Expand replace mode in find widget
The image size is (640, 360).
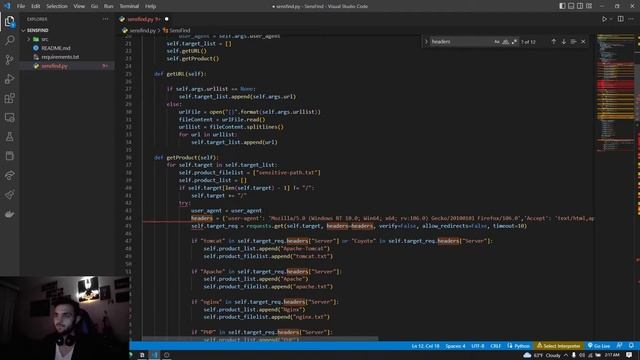coord(426,42)
